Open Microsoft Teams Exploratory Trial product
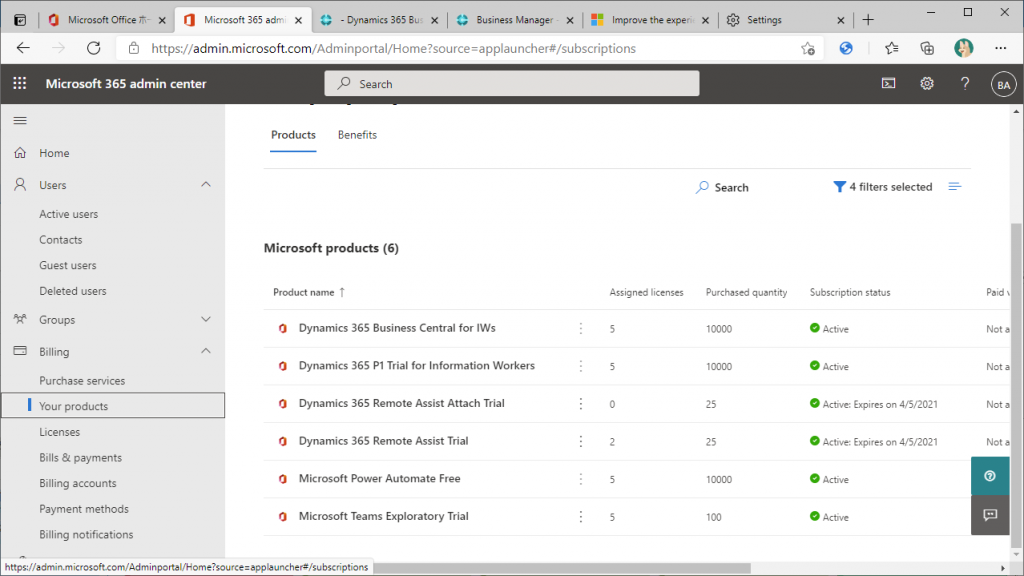The width and height of the screenshot is (1024, 576). [x=384, y=516]
